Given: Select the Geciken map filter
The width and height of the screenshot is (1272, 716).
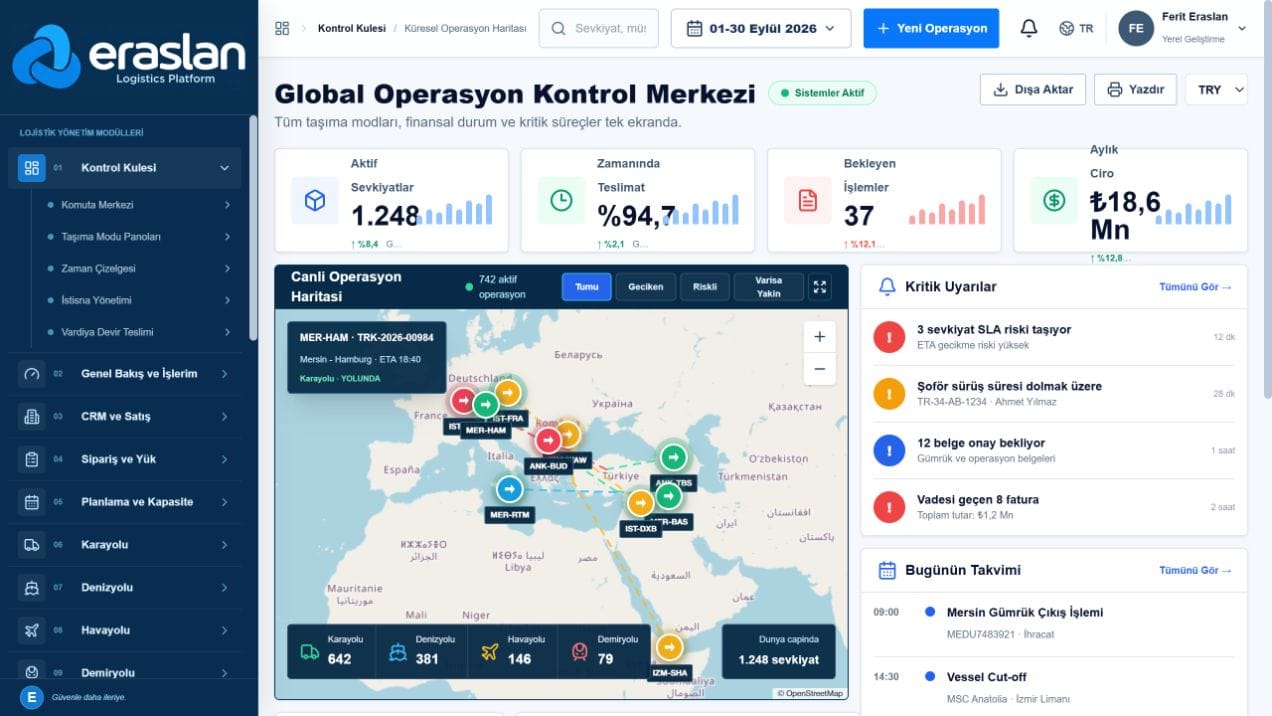Looking at the screenshot, I should pyautogui.click(x=646, y=287).
